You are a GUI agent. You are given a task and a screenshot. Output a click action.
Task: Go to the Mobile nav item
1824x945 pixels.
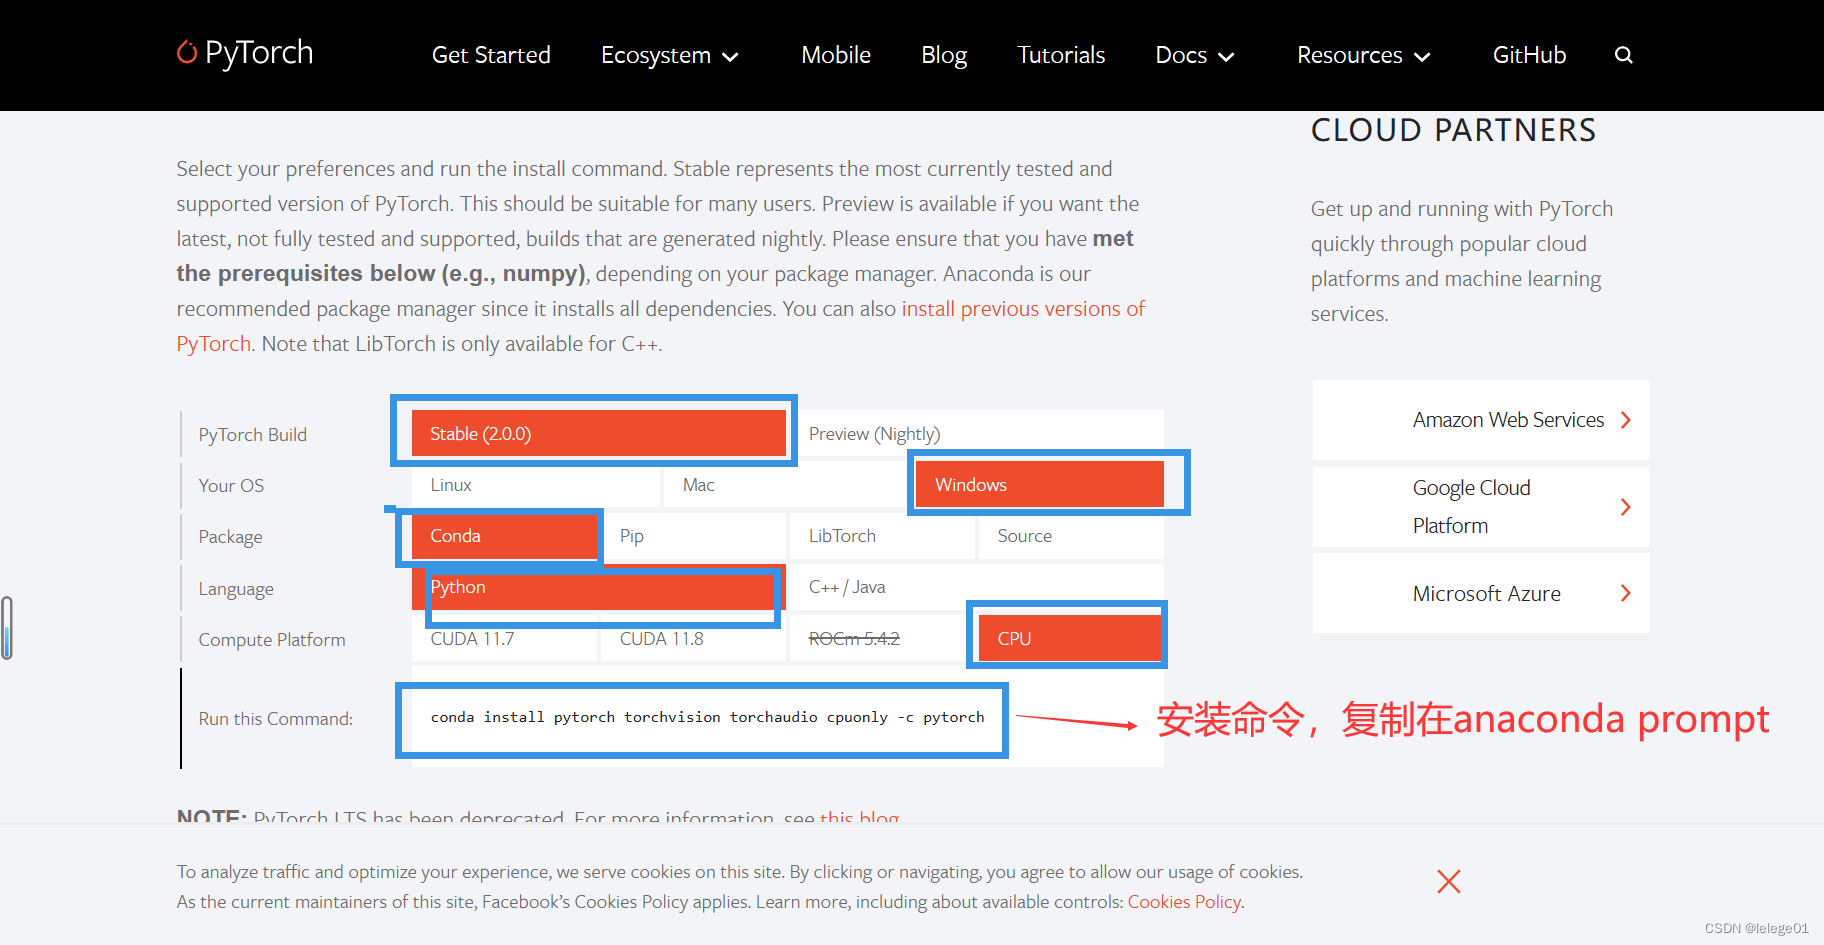836,55
